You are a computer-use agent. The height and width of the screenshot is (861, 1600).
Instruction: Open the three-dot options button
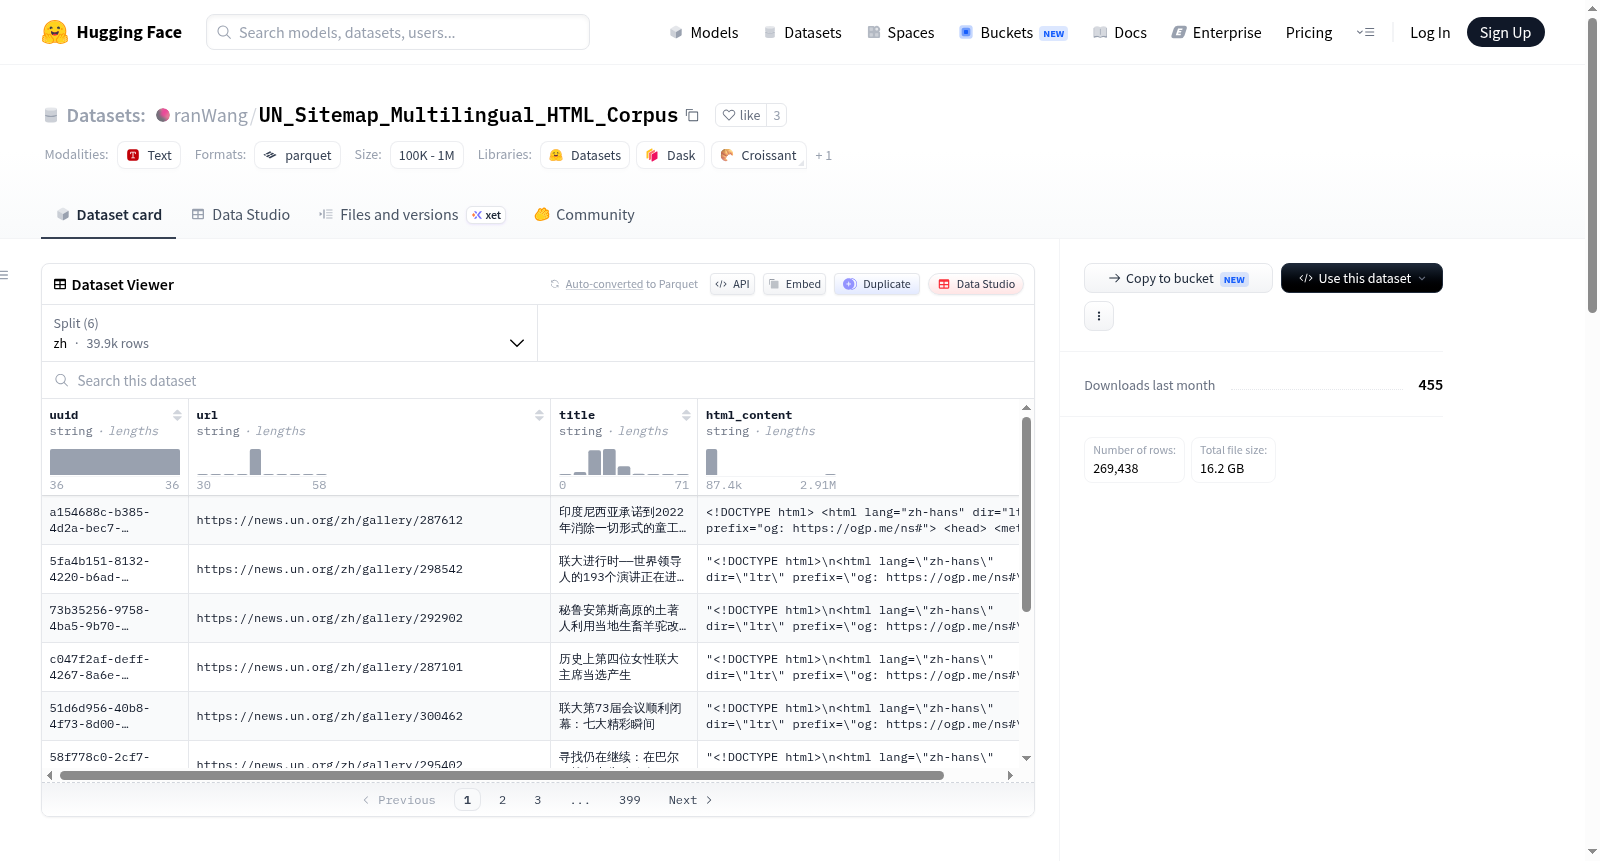(1099, 316)
